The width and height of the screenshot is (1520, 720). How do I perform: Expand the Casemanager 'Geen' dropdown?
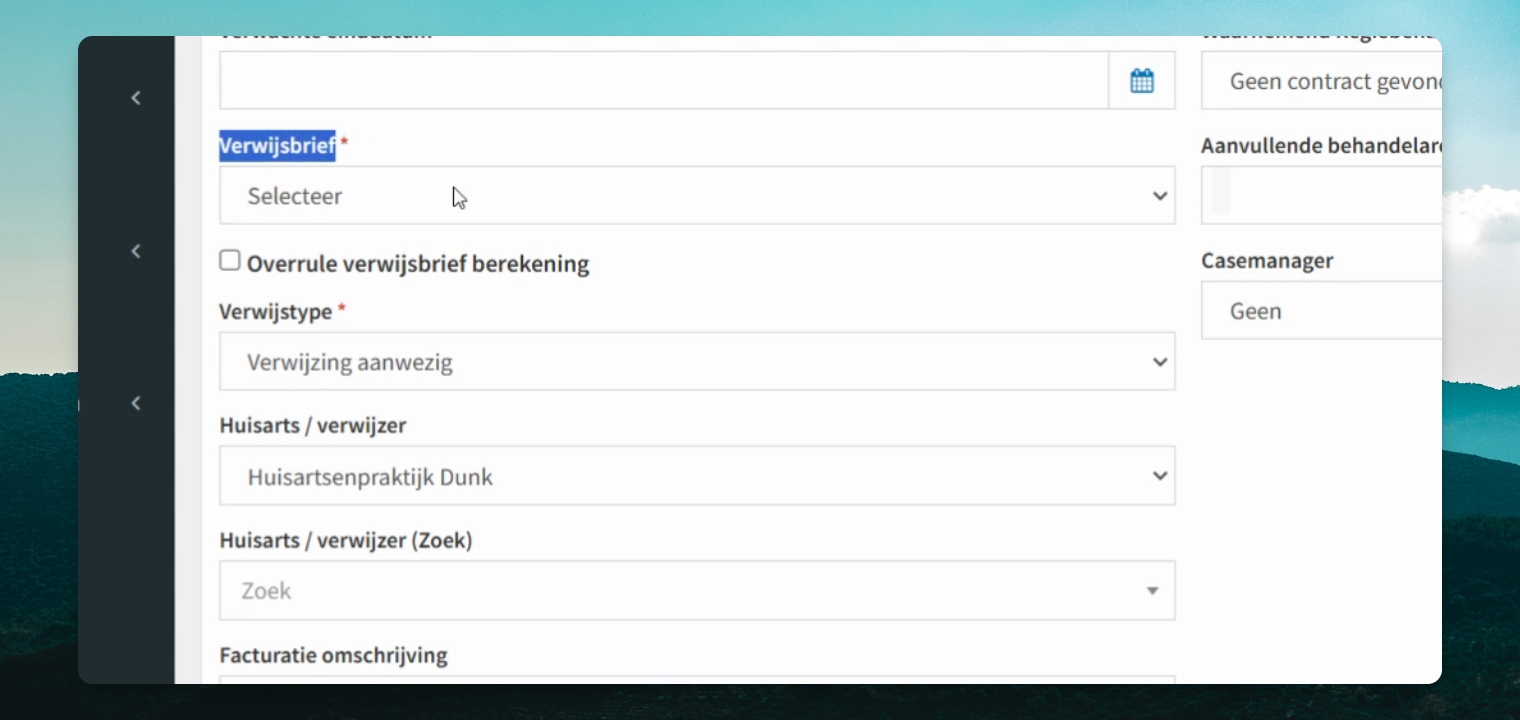coord(1321,310)
